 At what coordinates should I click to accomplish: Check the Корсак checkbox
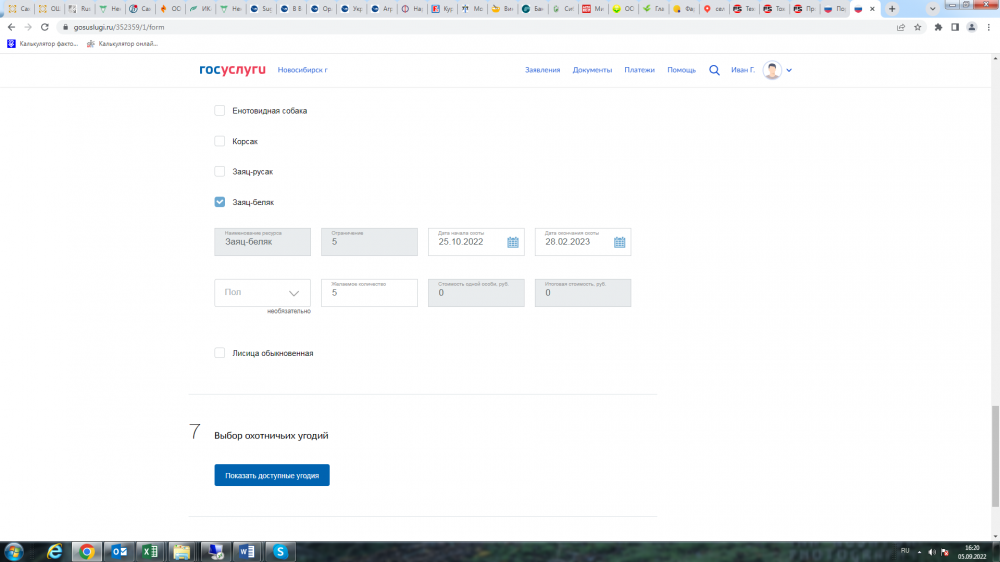pos(219,141)
